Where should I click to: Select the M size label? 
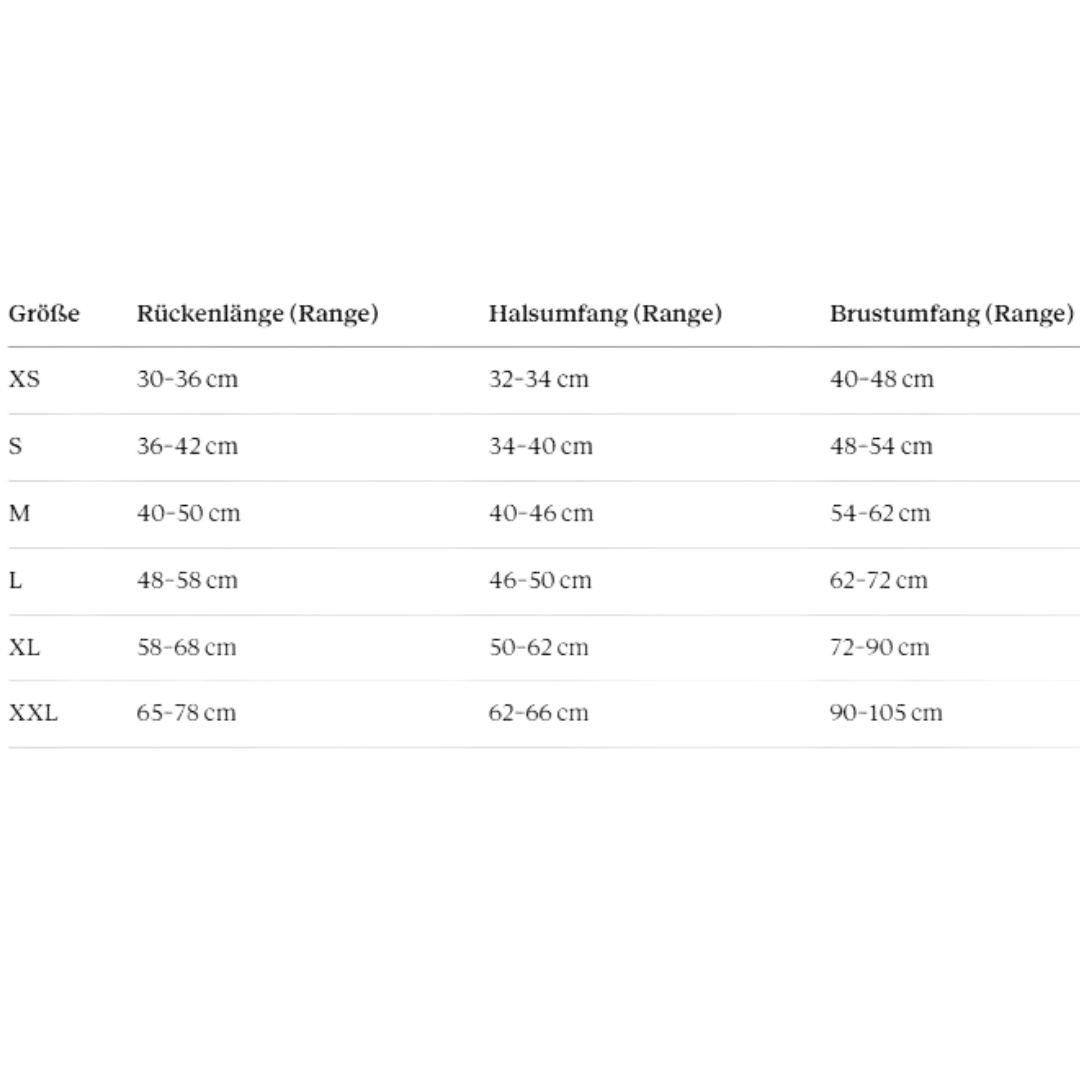(x=19, y=513)
